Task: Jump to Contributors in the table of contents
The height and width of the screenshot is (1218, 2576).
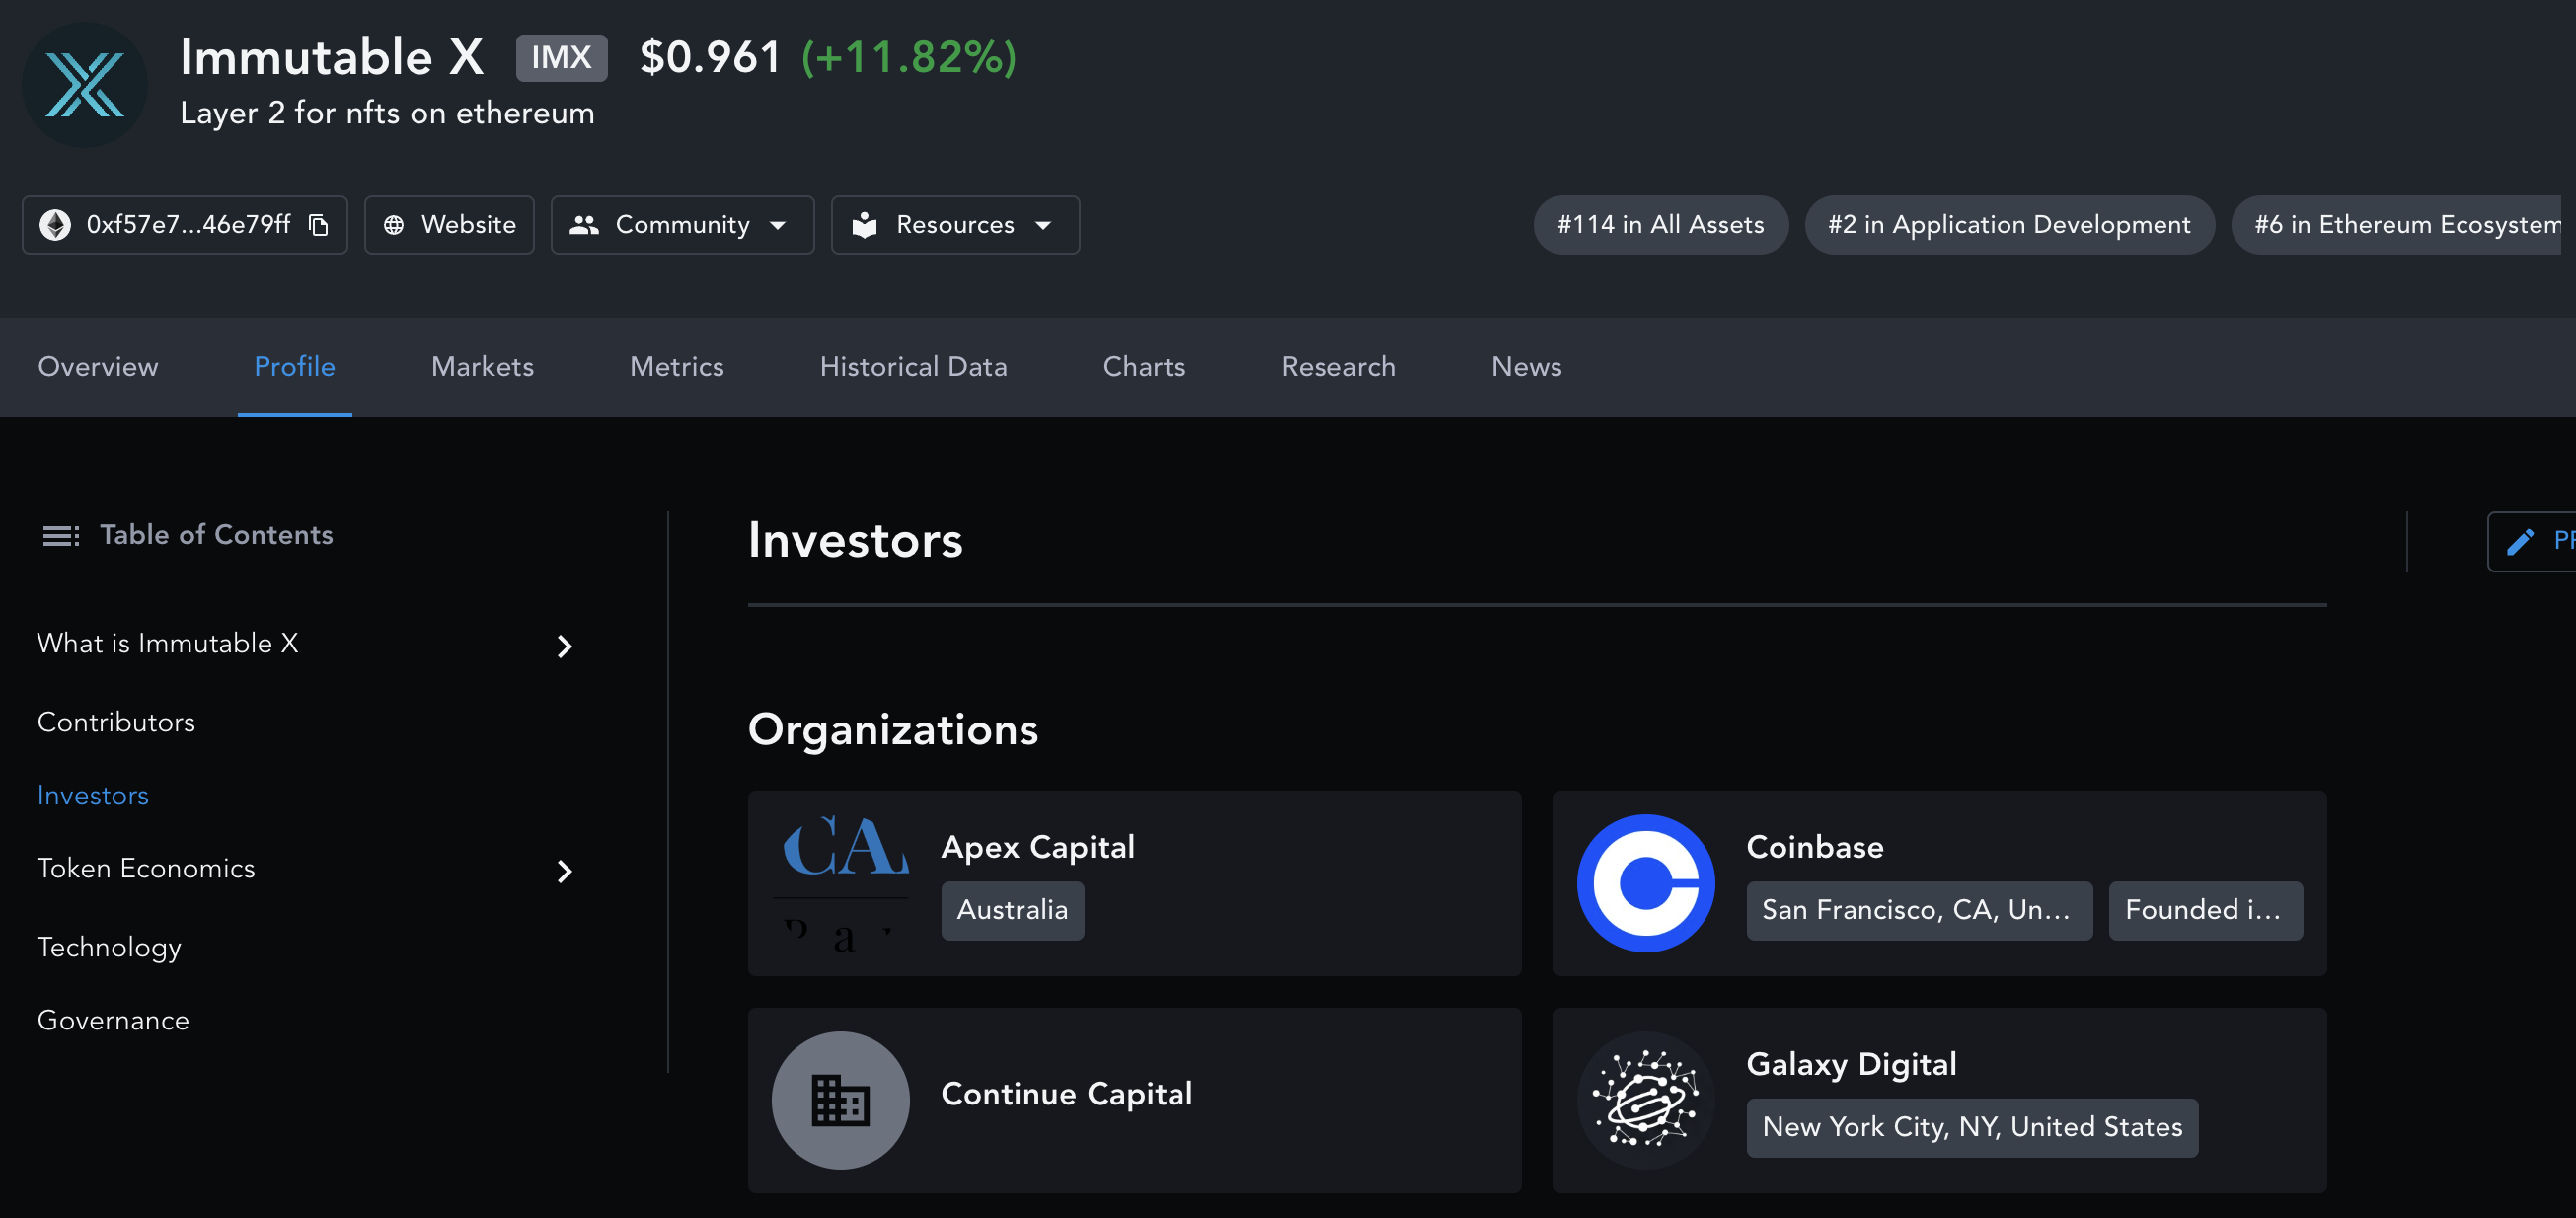Action: (x=116, y=722)
